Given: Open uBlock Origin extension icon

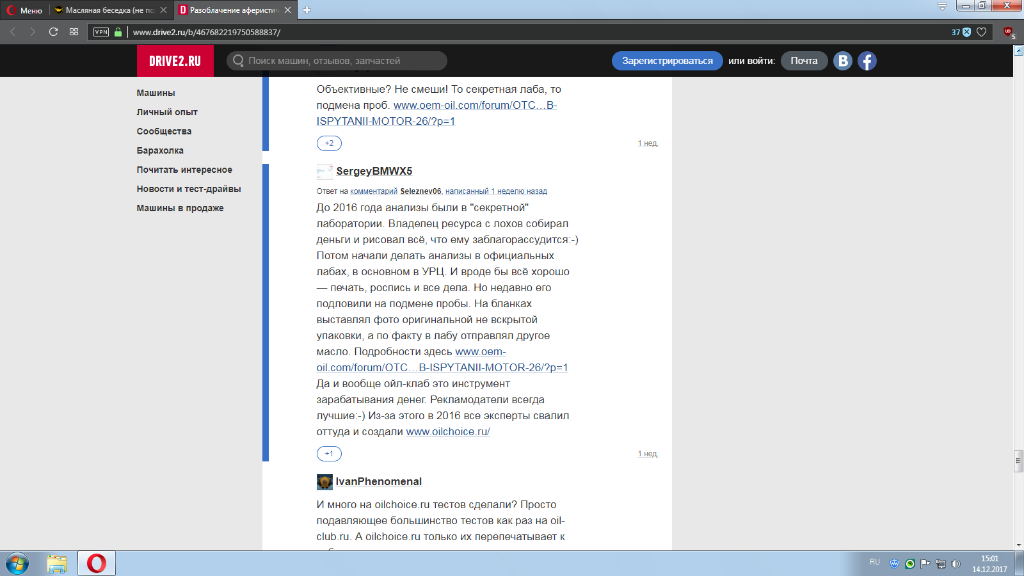Looking at the screenshot, I should pos(1009,32).
